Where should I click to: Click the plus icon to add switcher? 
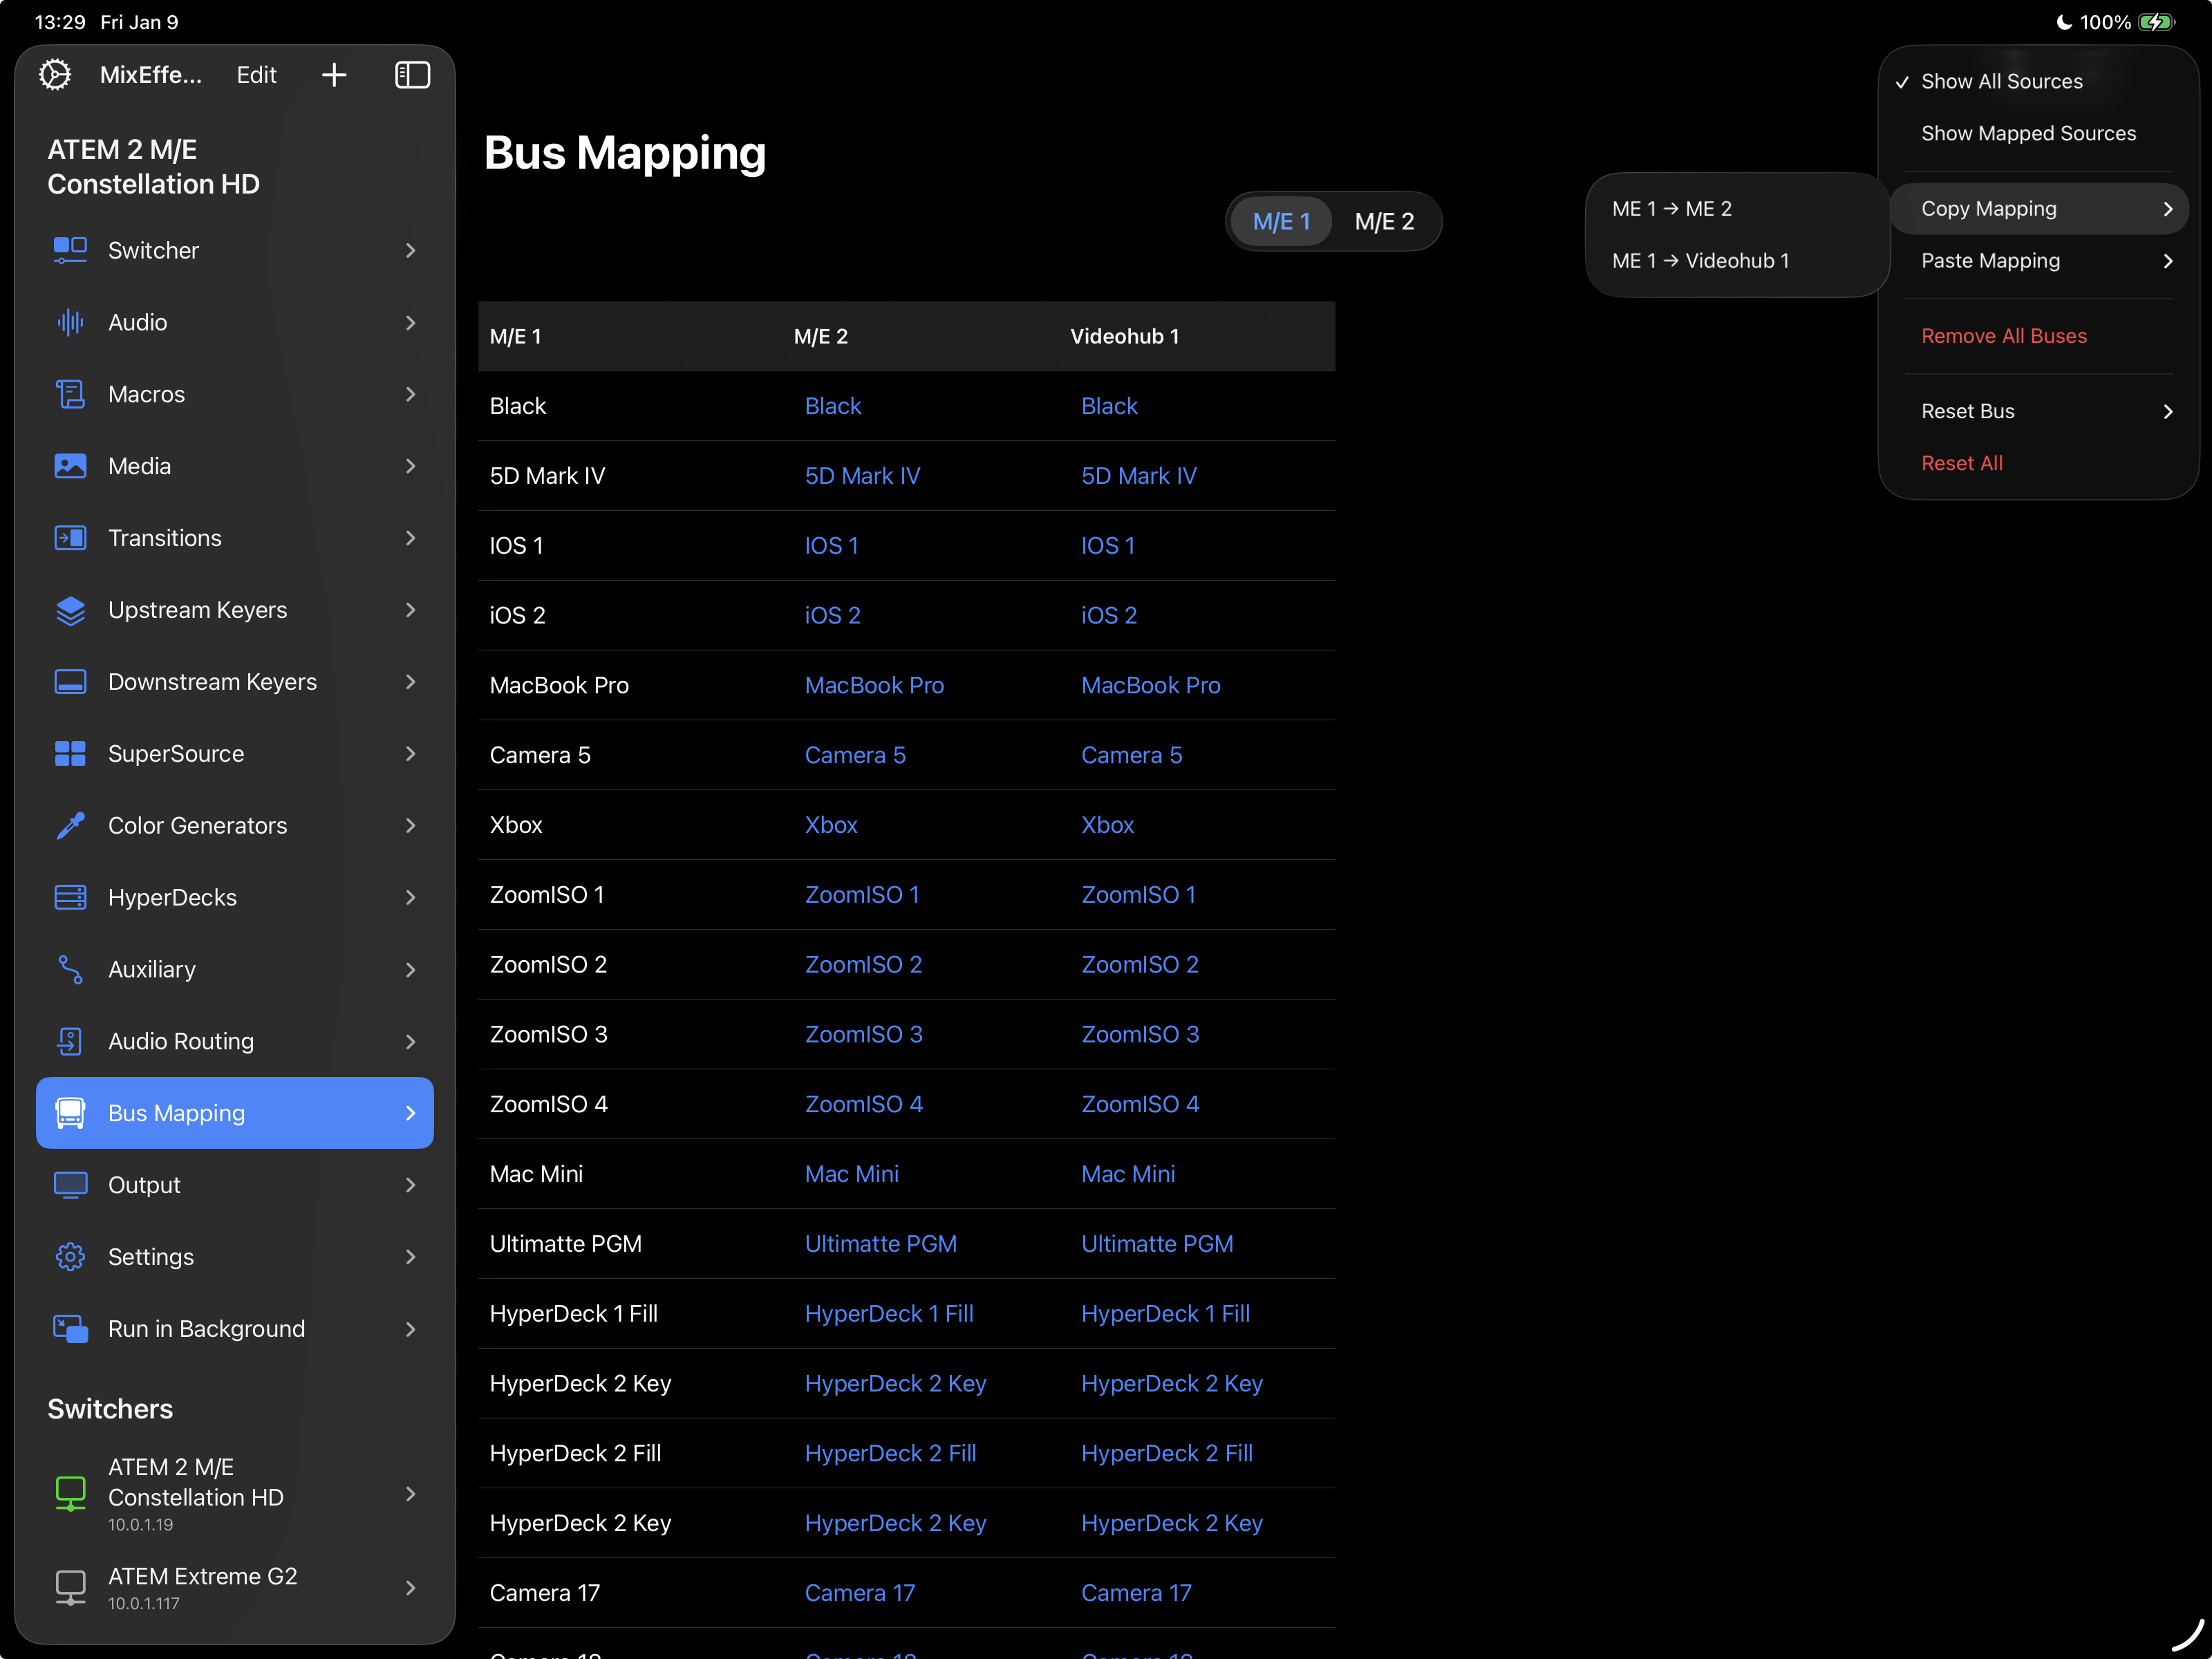[x=334, y=75]
